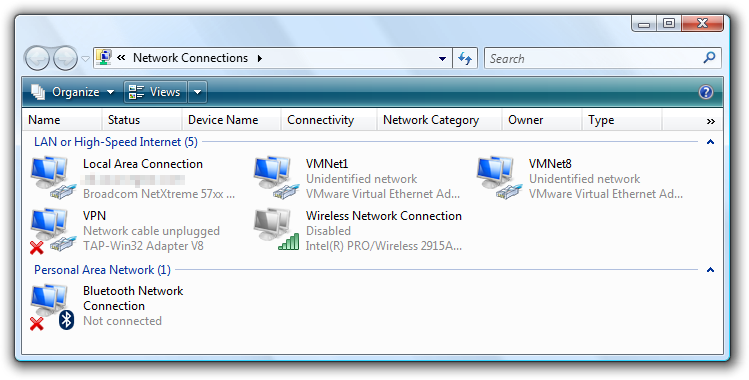Sort by the Status column header
The width and height of the screenshot is (749, 380).
point(142,120)
